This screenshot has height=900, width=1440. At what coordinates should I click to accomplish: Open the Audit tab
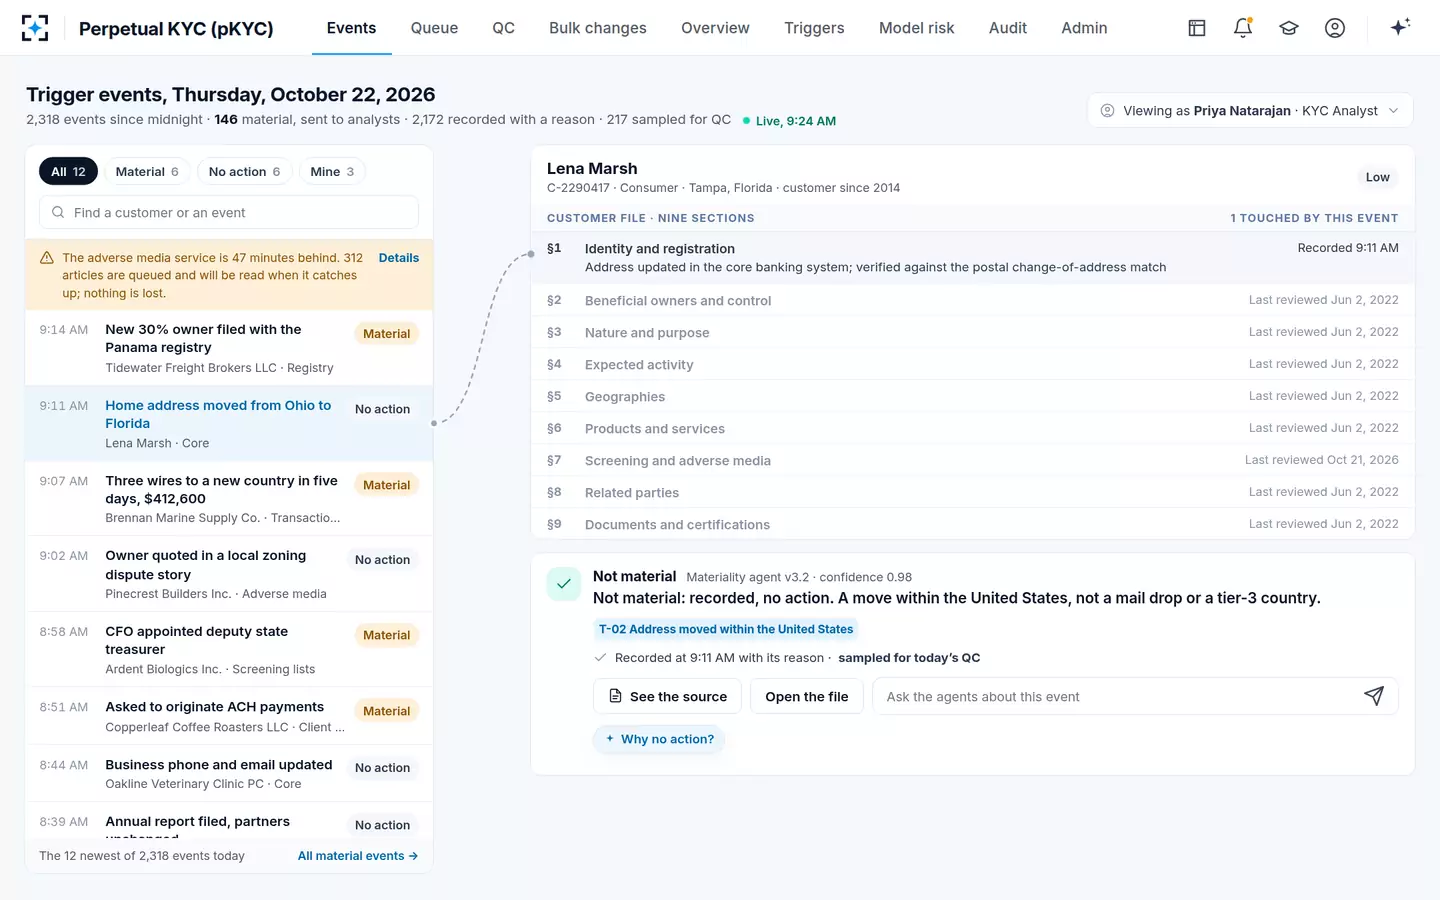(x=1007, y=28)
